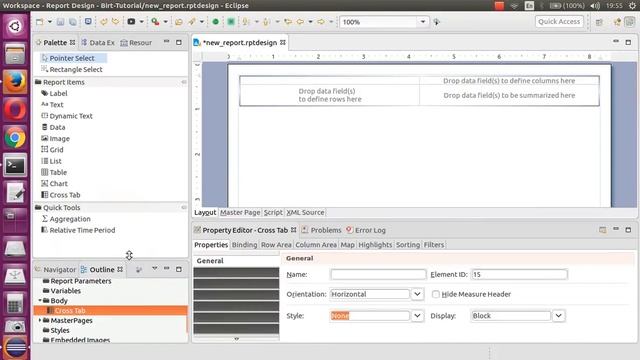Open the zoom 100% dropdown
The image size is (640, 360).
[x=423, y=22]
